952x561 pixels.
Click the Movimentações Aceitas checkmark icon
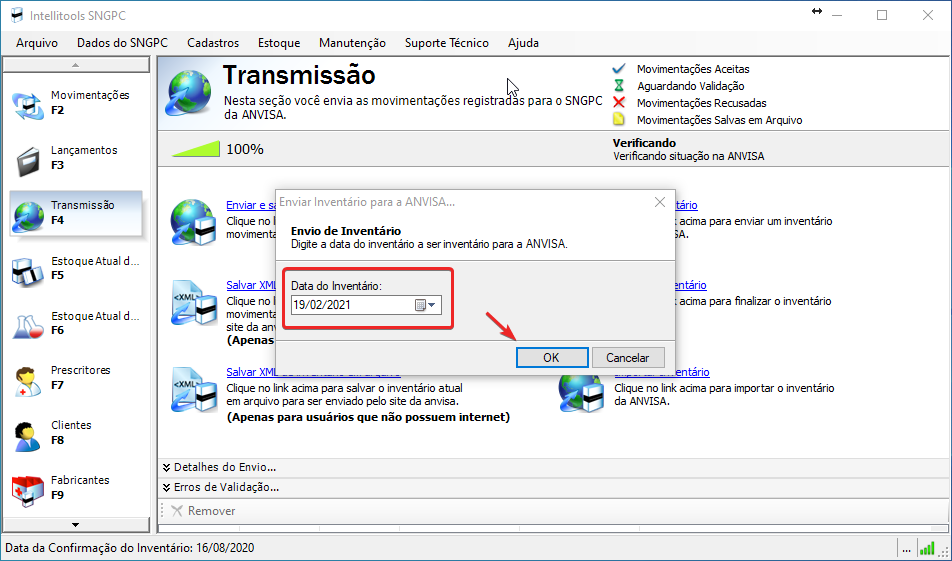(619, 69)
